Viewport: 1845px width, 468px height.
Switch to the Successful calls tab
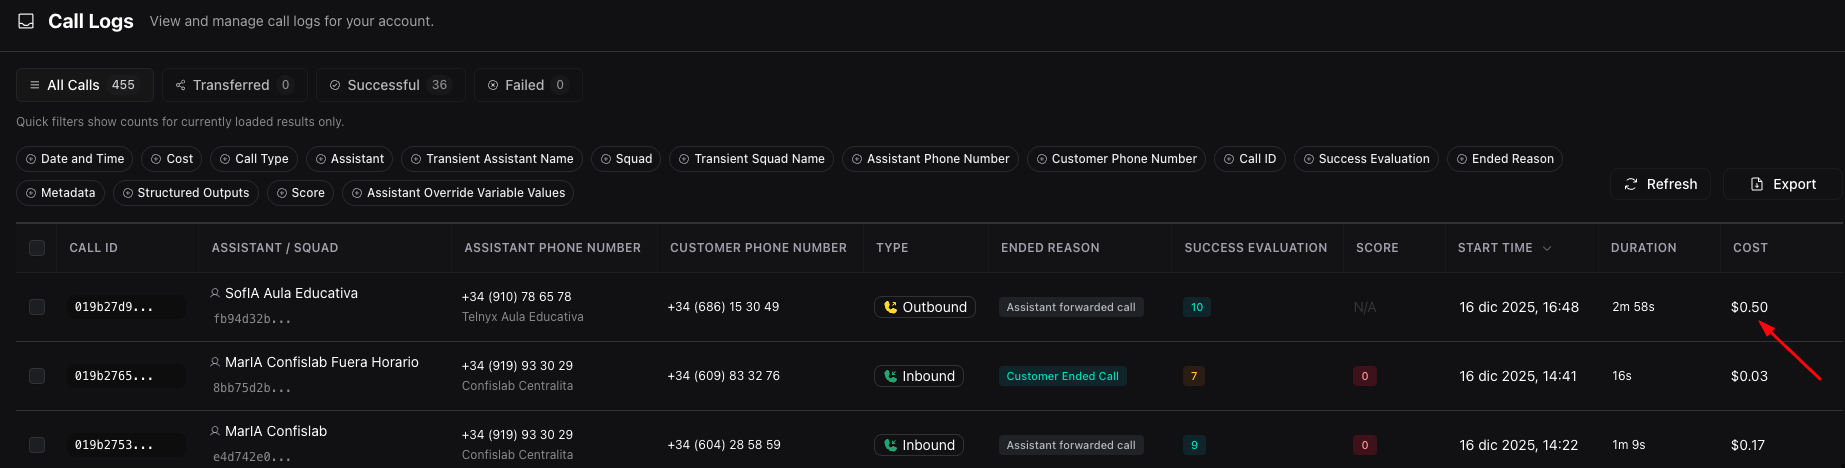tap(390, 85)
